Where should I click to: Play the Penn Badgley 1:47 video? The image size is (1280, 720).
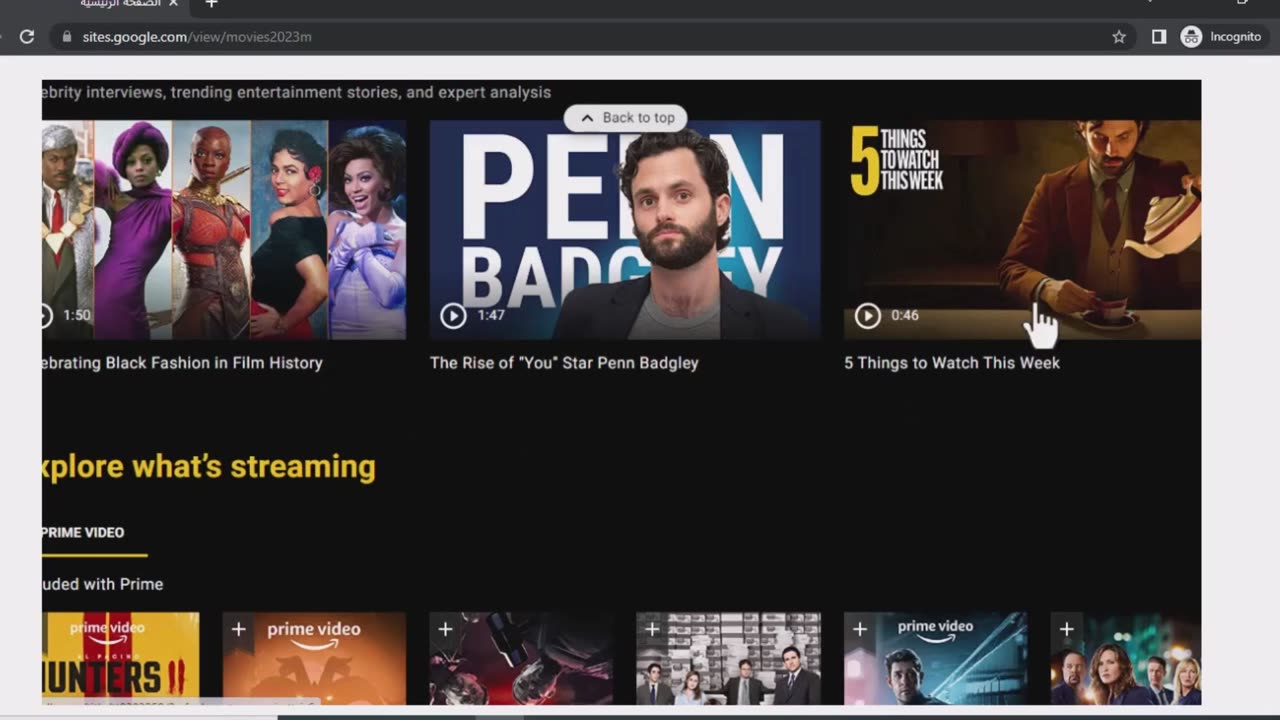[453, 316]
